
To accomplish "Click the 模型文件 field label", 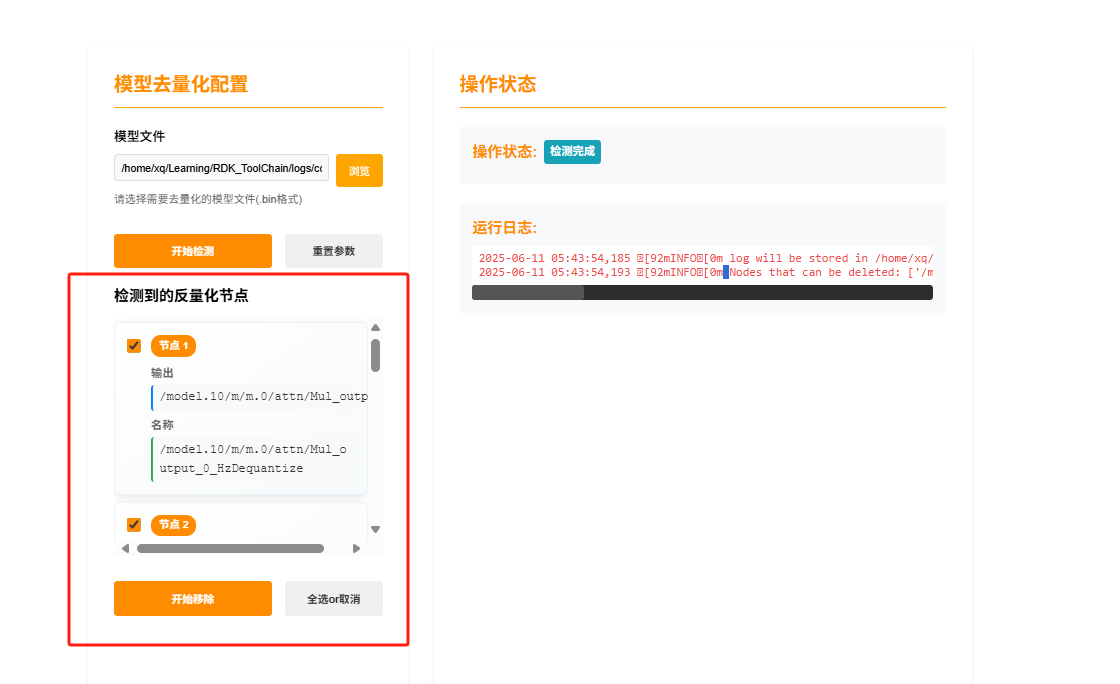I will pos(139,136).
